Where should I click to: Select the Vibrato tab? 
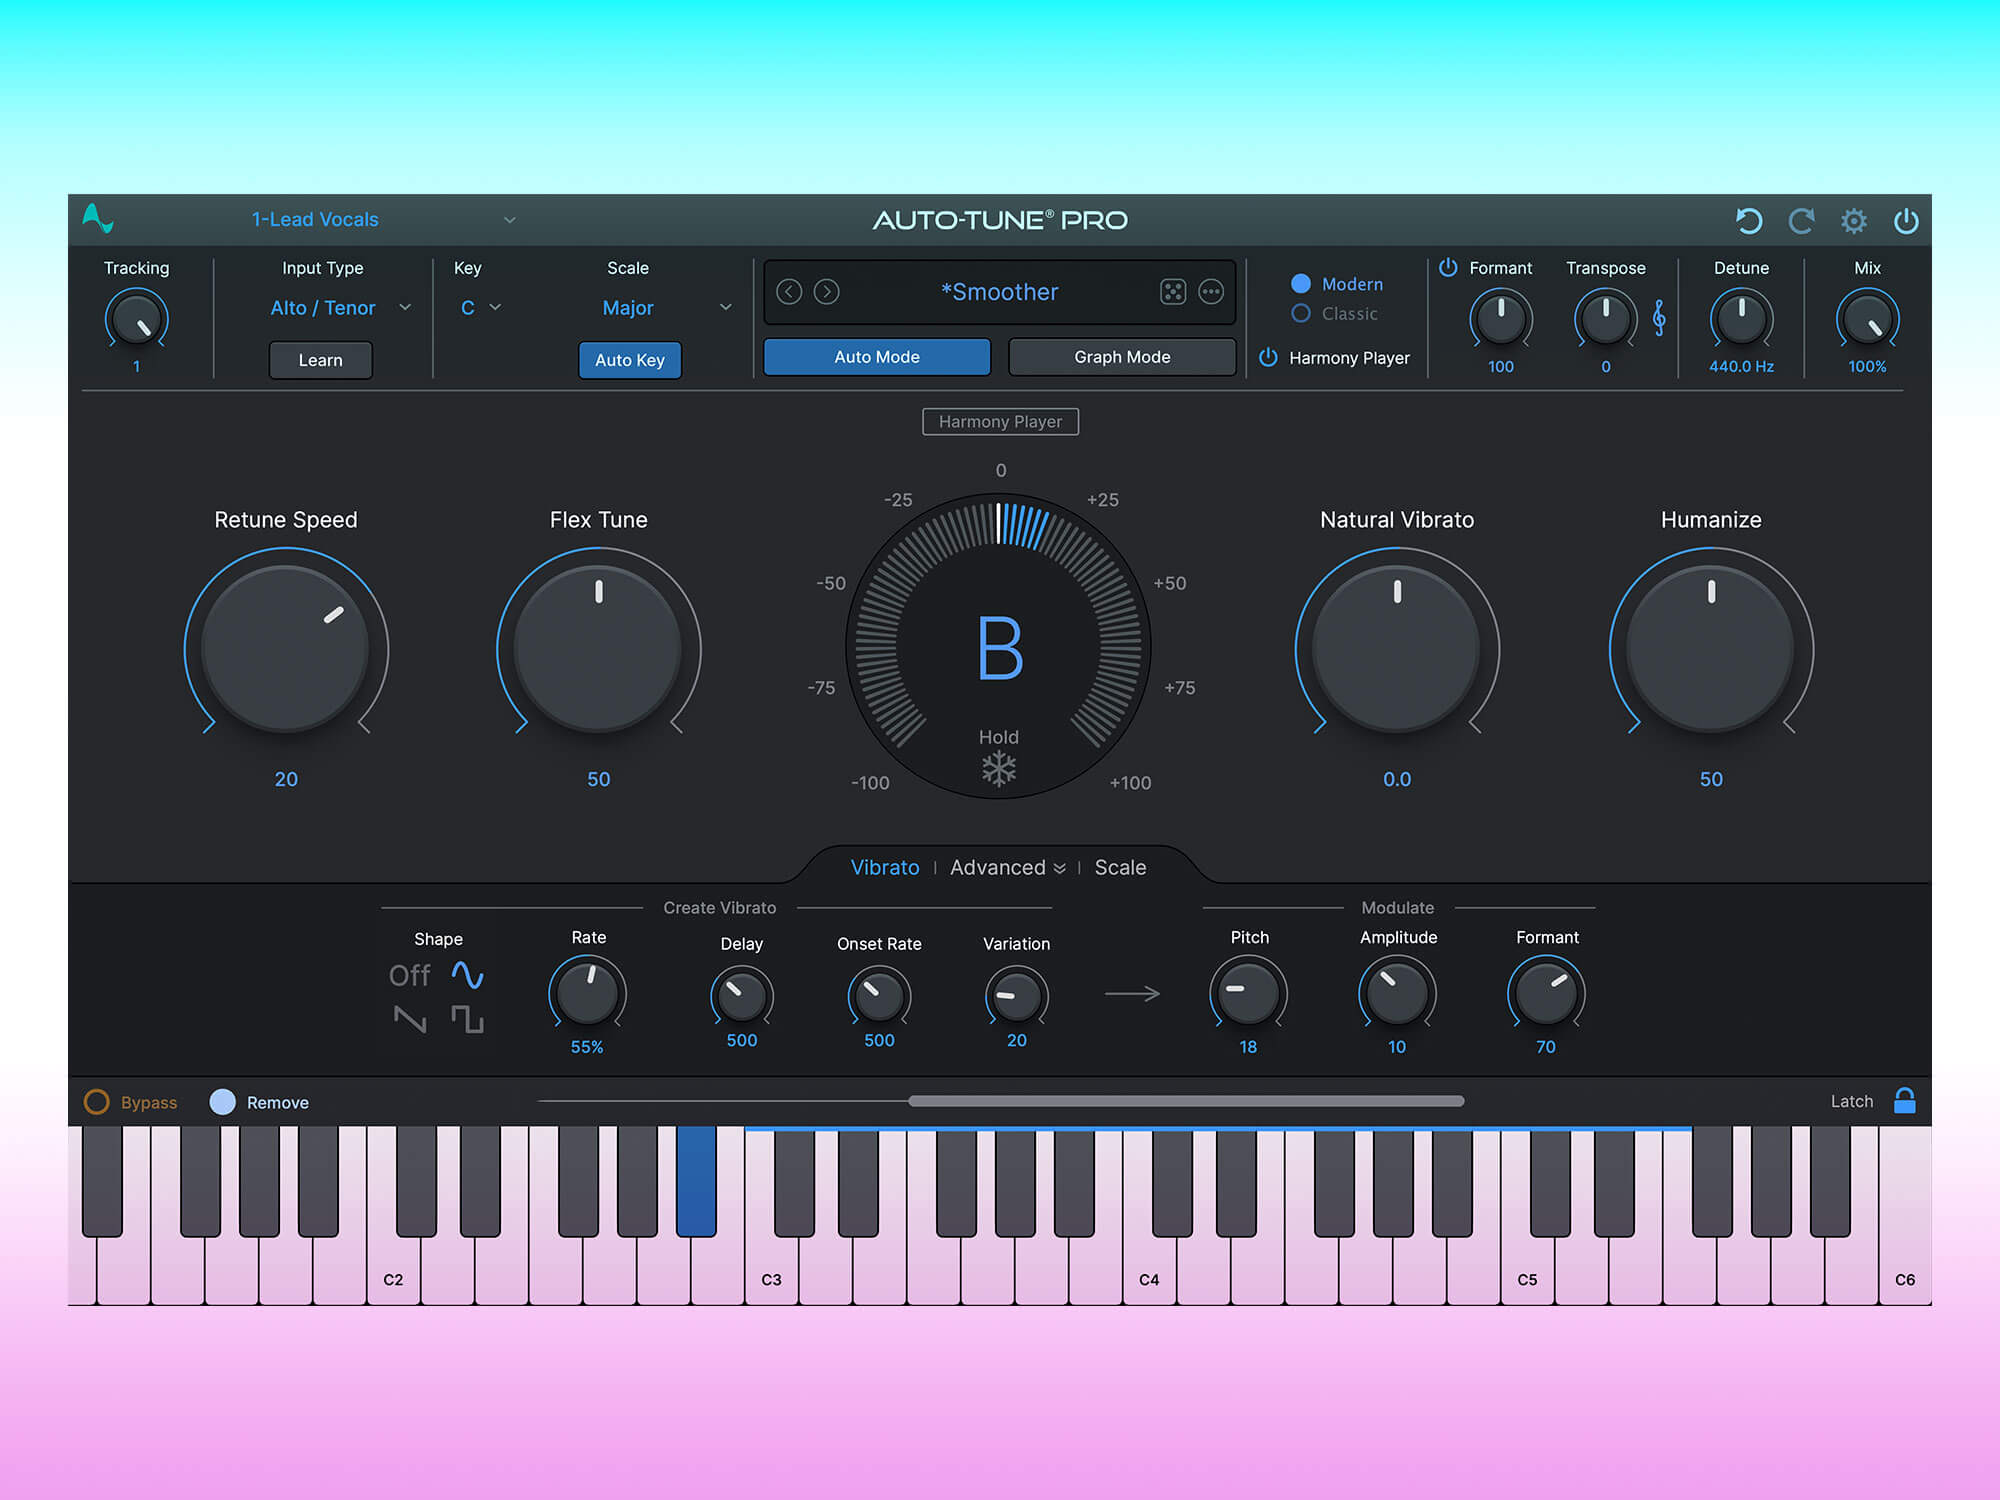coord(884,868)
